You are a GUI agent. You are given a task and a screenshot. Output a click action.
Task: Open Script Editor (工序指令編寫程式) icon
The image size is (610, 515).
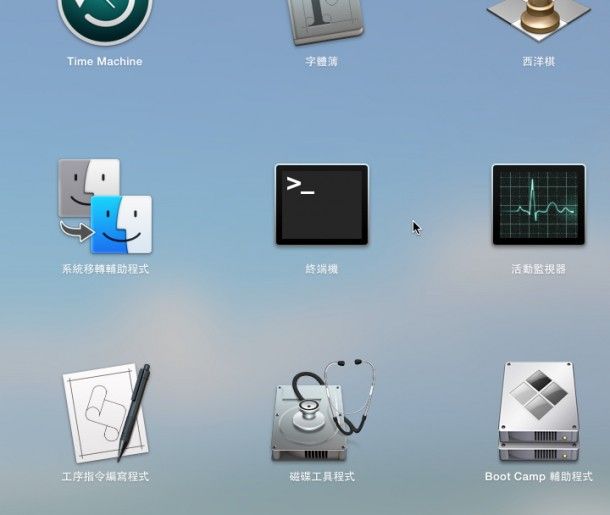pos(106,413)
